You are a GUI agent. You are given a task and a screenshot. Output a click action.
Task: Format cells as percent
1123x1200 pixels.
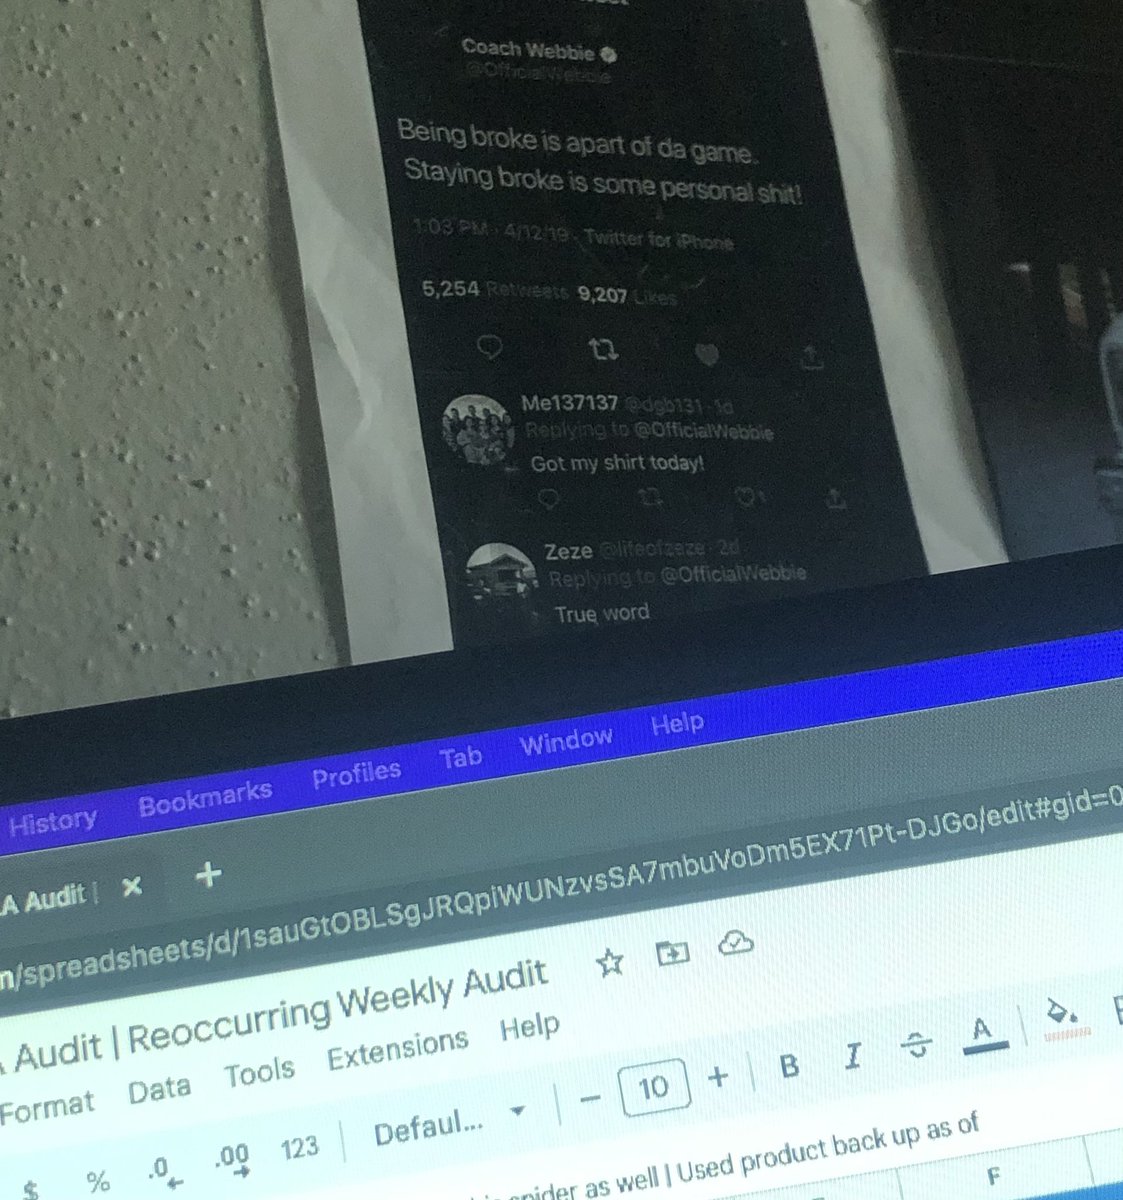pos(97,1181)
